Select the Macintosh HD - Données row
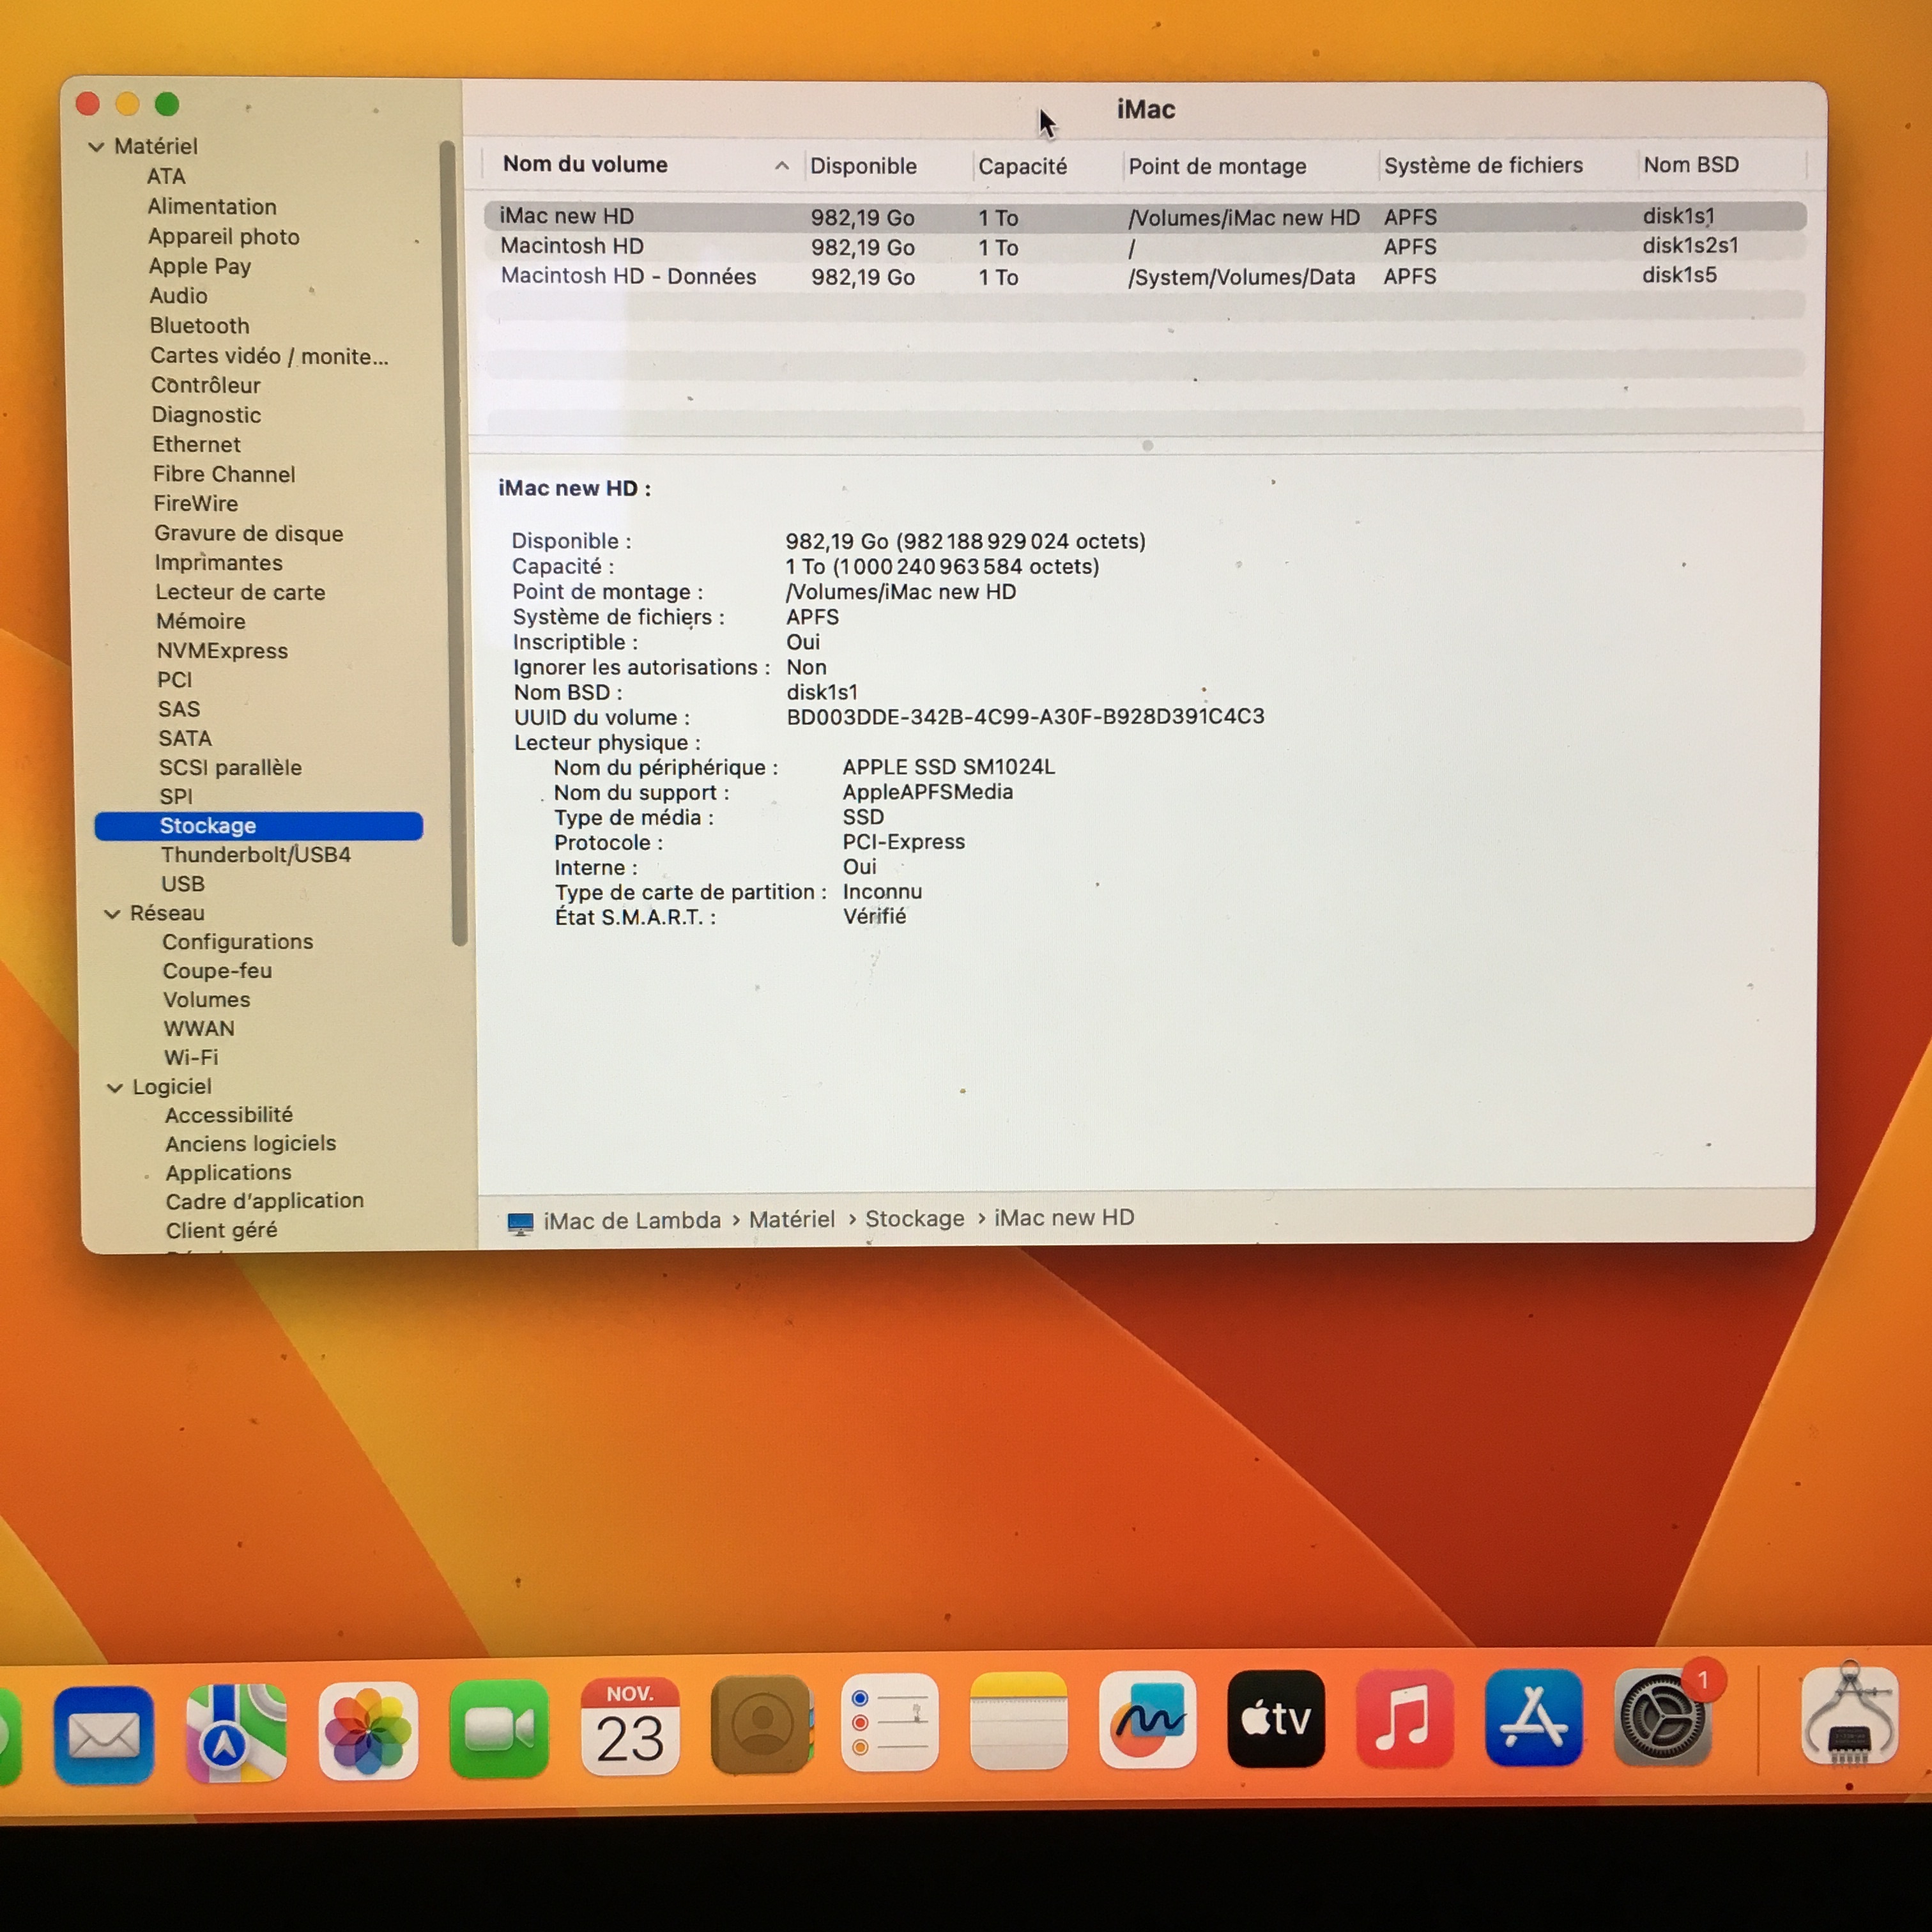The height and width of the screenshot is (1932, 1932). click(x=1145, y=277)
